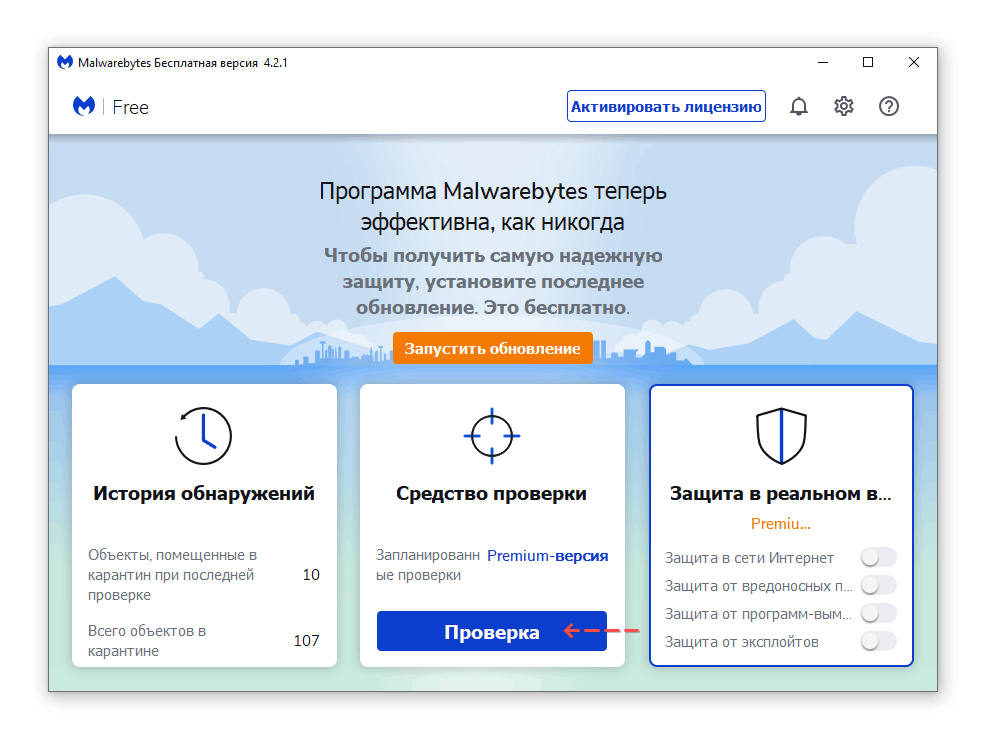Open the Premium-версия link
The width and height of the screenshot is (986, 733).
pos(547,556)
